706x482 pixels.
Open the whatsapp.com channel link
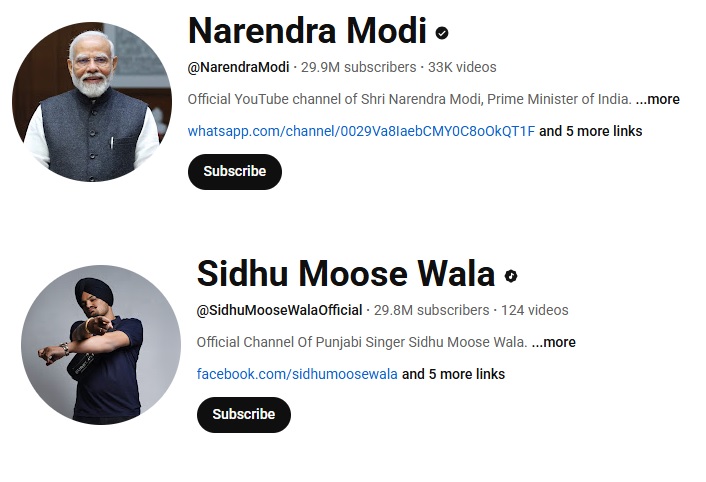[x=361, y=131]
